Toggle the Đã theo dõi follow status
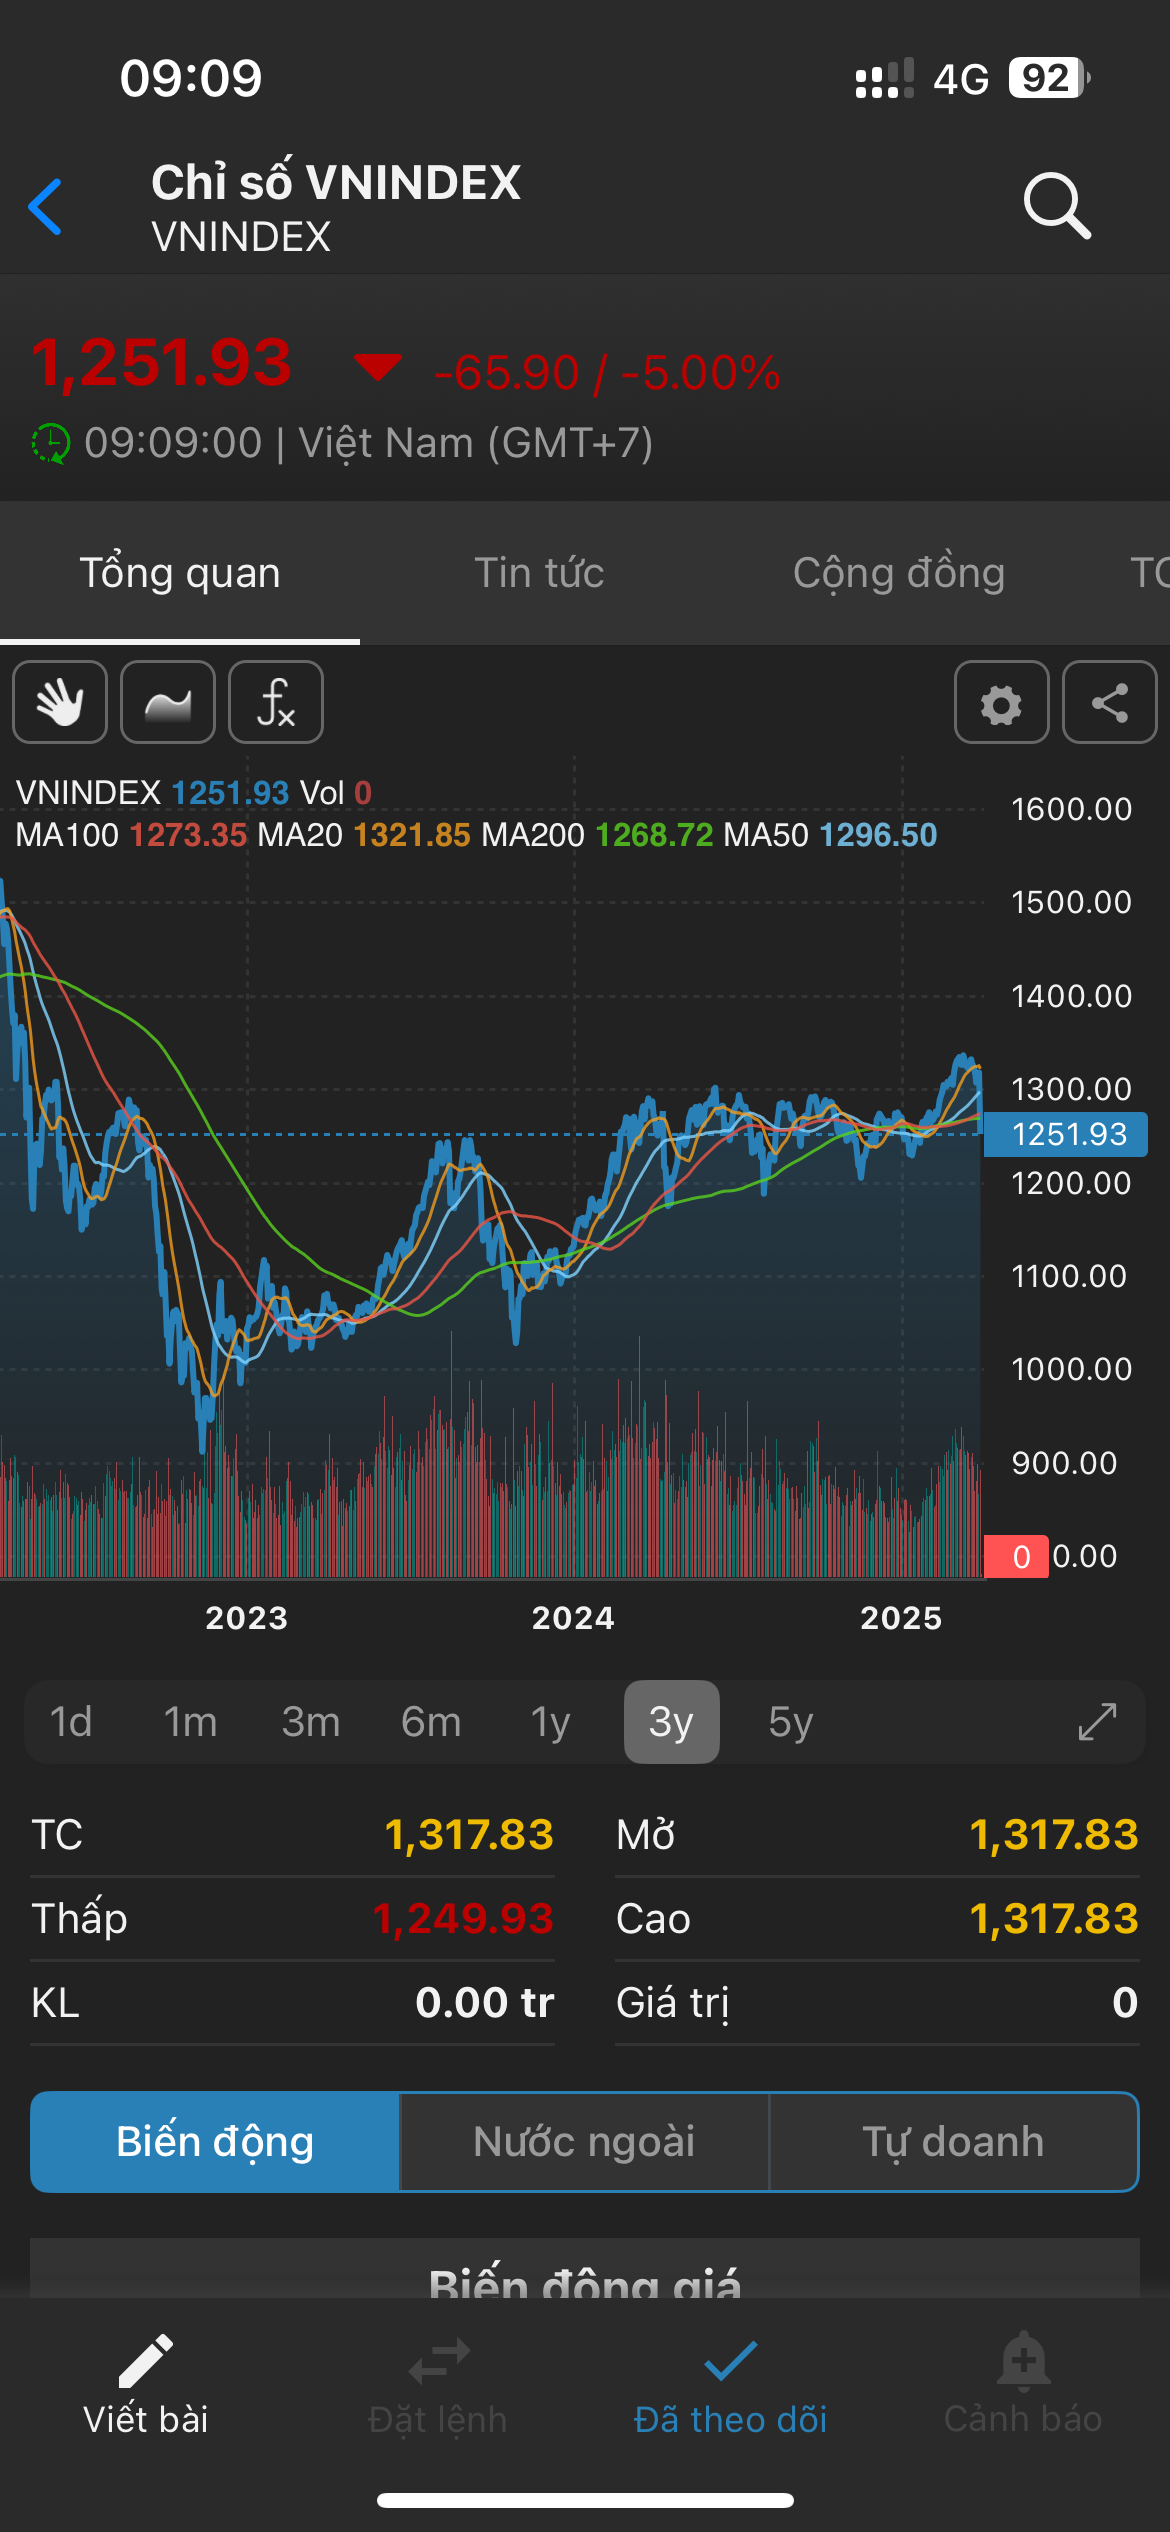1170x2532 pixels. [x=731, y=2362]
